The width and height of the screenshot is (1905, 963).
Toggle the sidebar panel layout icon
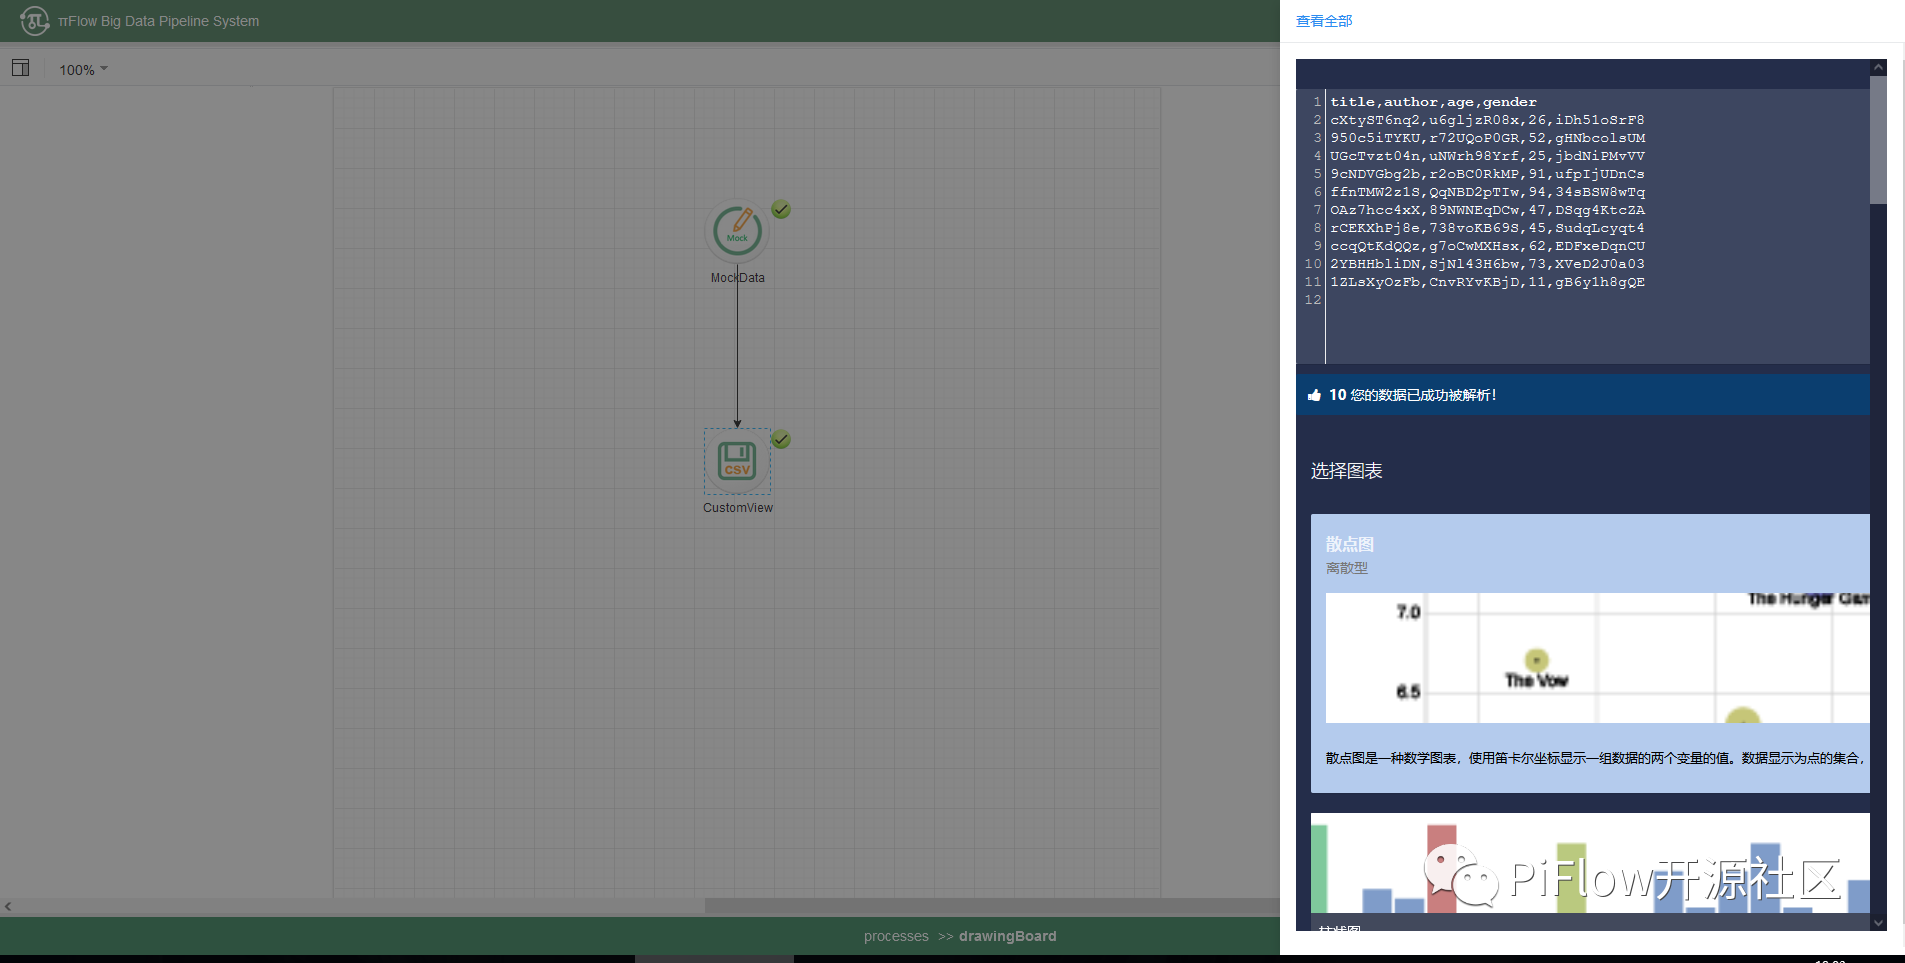click(x=20, y=68)
